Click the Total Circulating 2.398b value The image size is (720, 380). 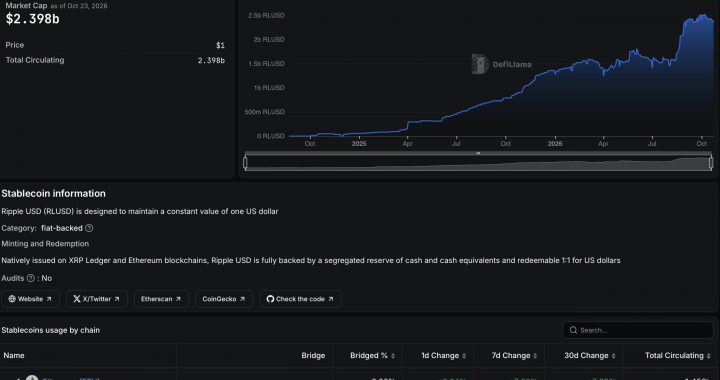(211, 61)
